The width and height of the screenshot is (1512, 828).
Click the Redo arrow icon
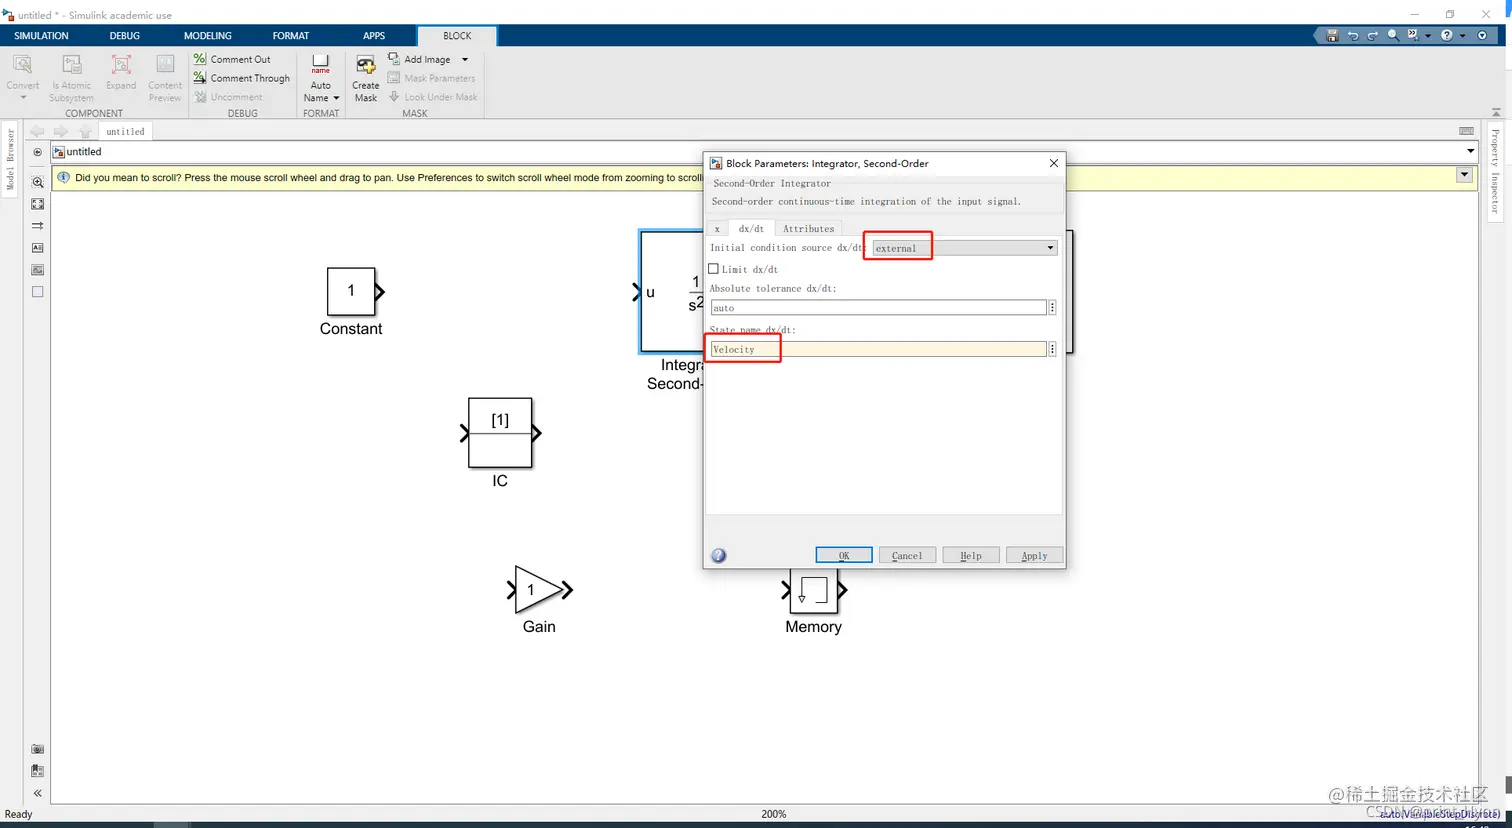pyautogui.click(x=1373, y=35)
